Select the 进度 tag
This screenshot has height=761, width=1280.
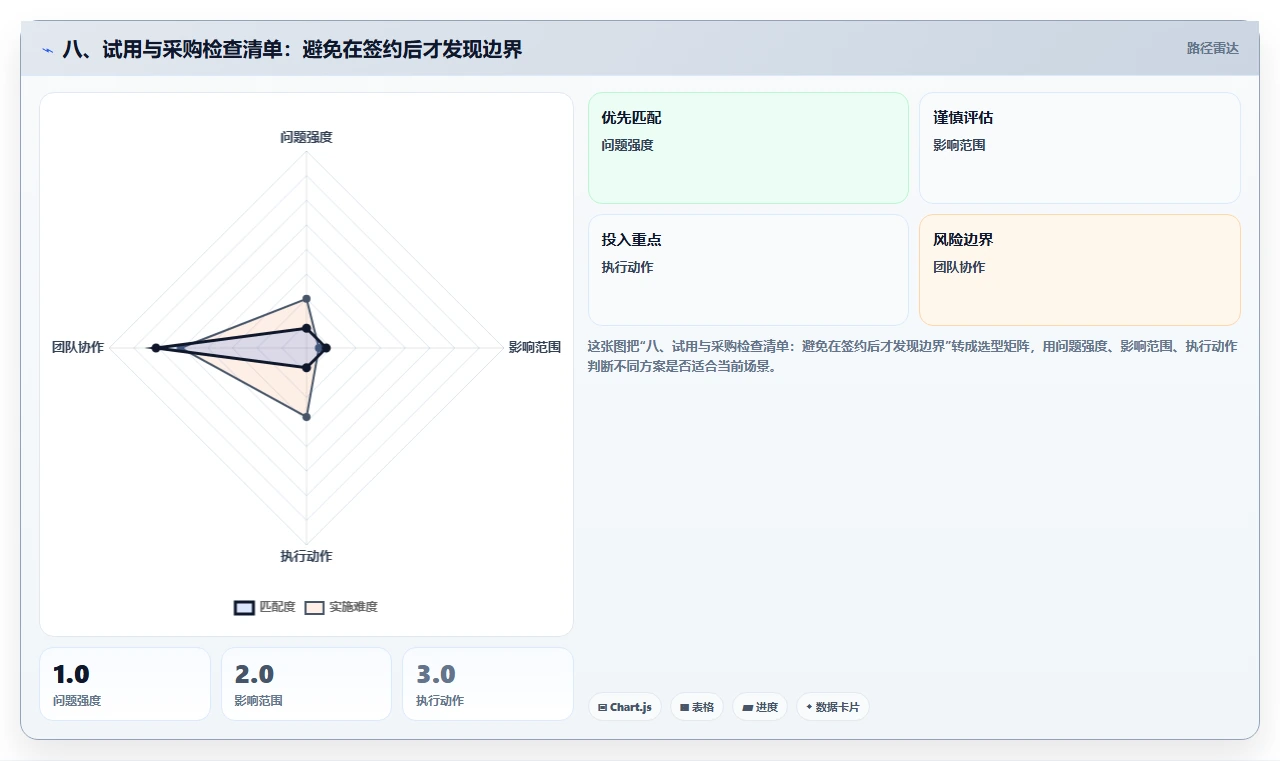760,707
